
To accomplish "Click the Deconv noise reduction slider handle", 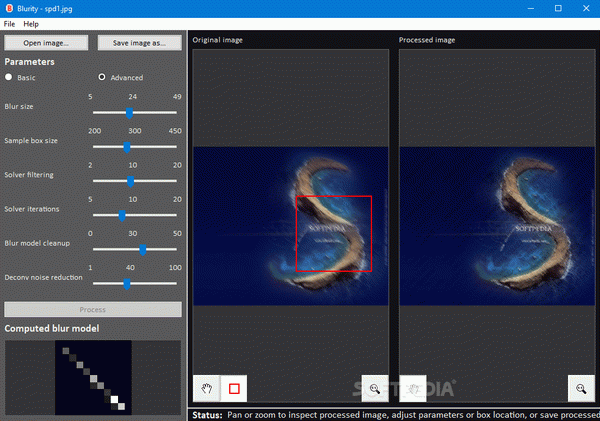I will [x=127, y=284].
